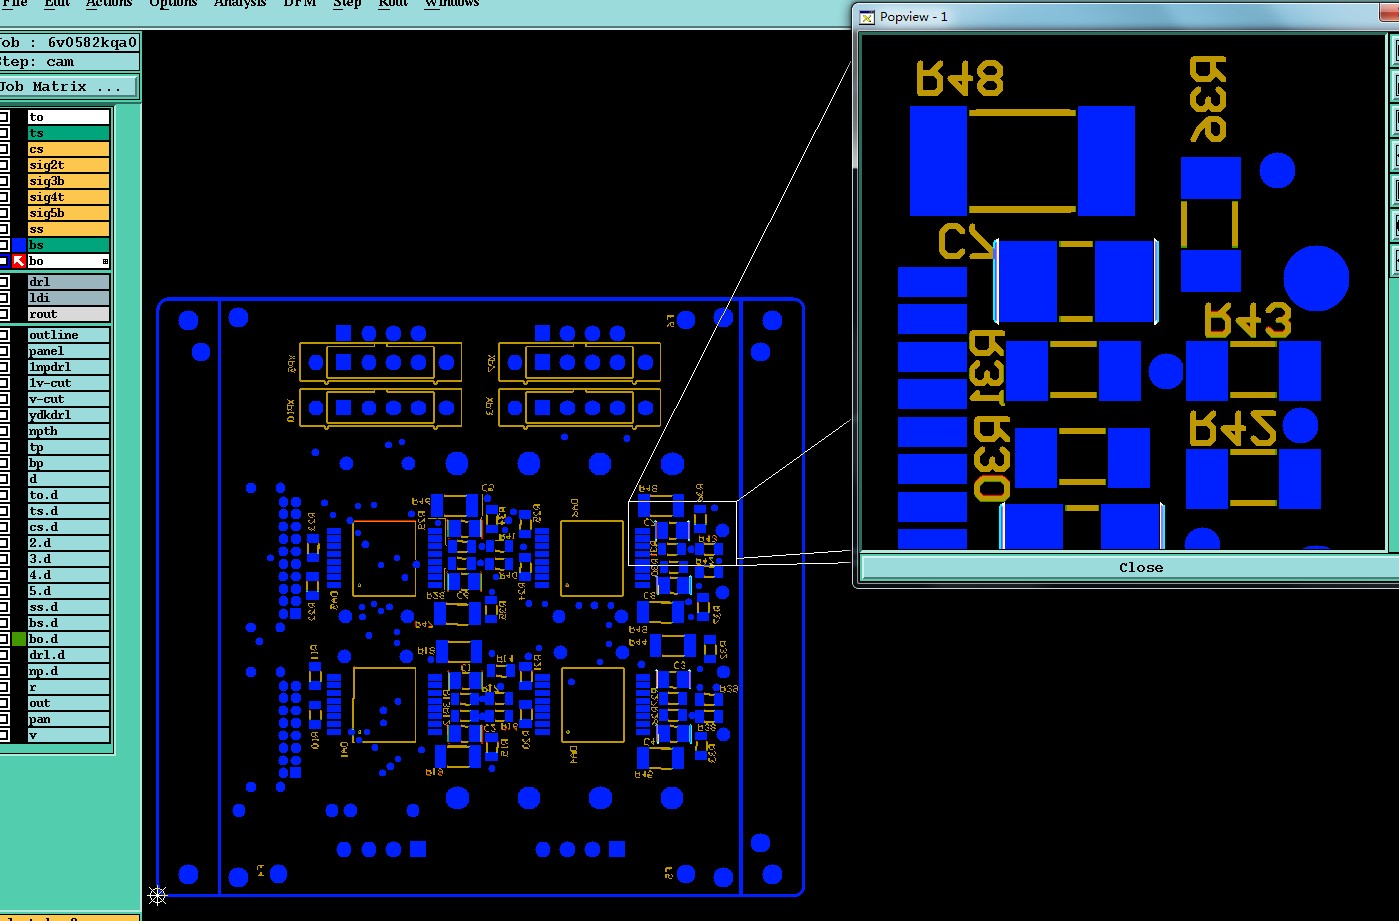This screenshot has width=1399, height=921.
Task: Select the sig5b layer name
Action: tap(68, 213)
